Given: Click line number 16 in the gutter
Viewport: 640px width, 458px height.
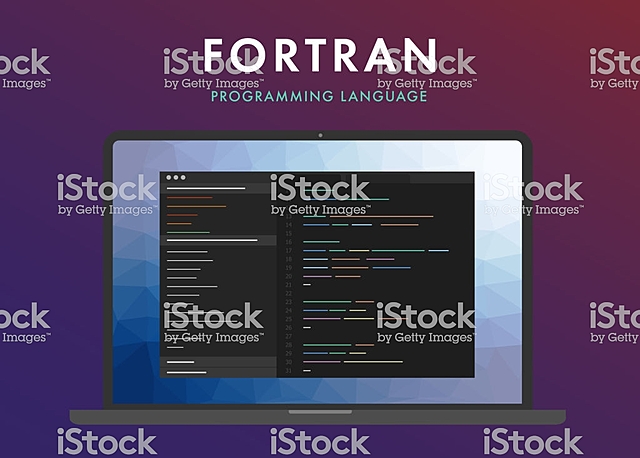Looking at the screenshot, I should (289, 242).
